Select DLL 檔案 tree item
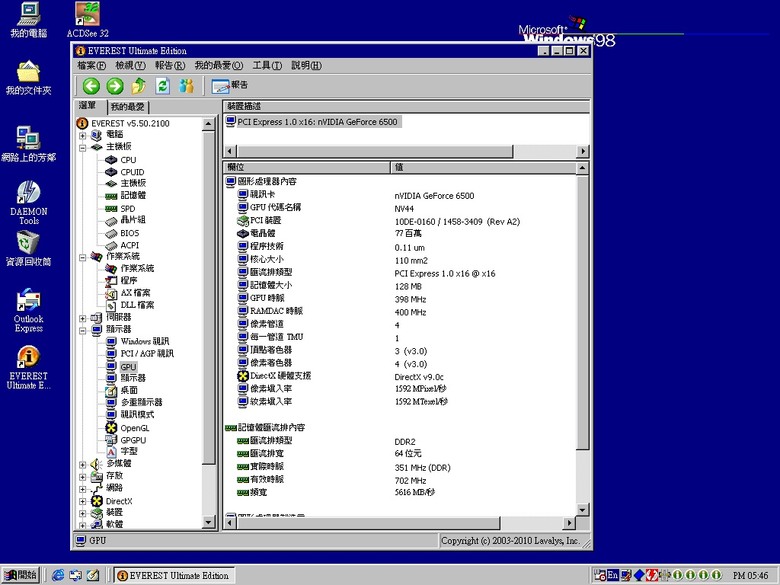 pos(137,305)
